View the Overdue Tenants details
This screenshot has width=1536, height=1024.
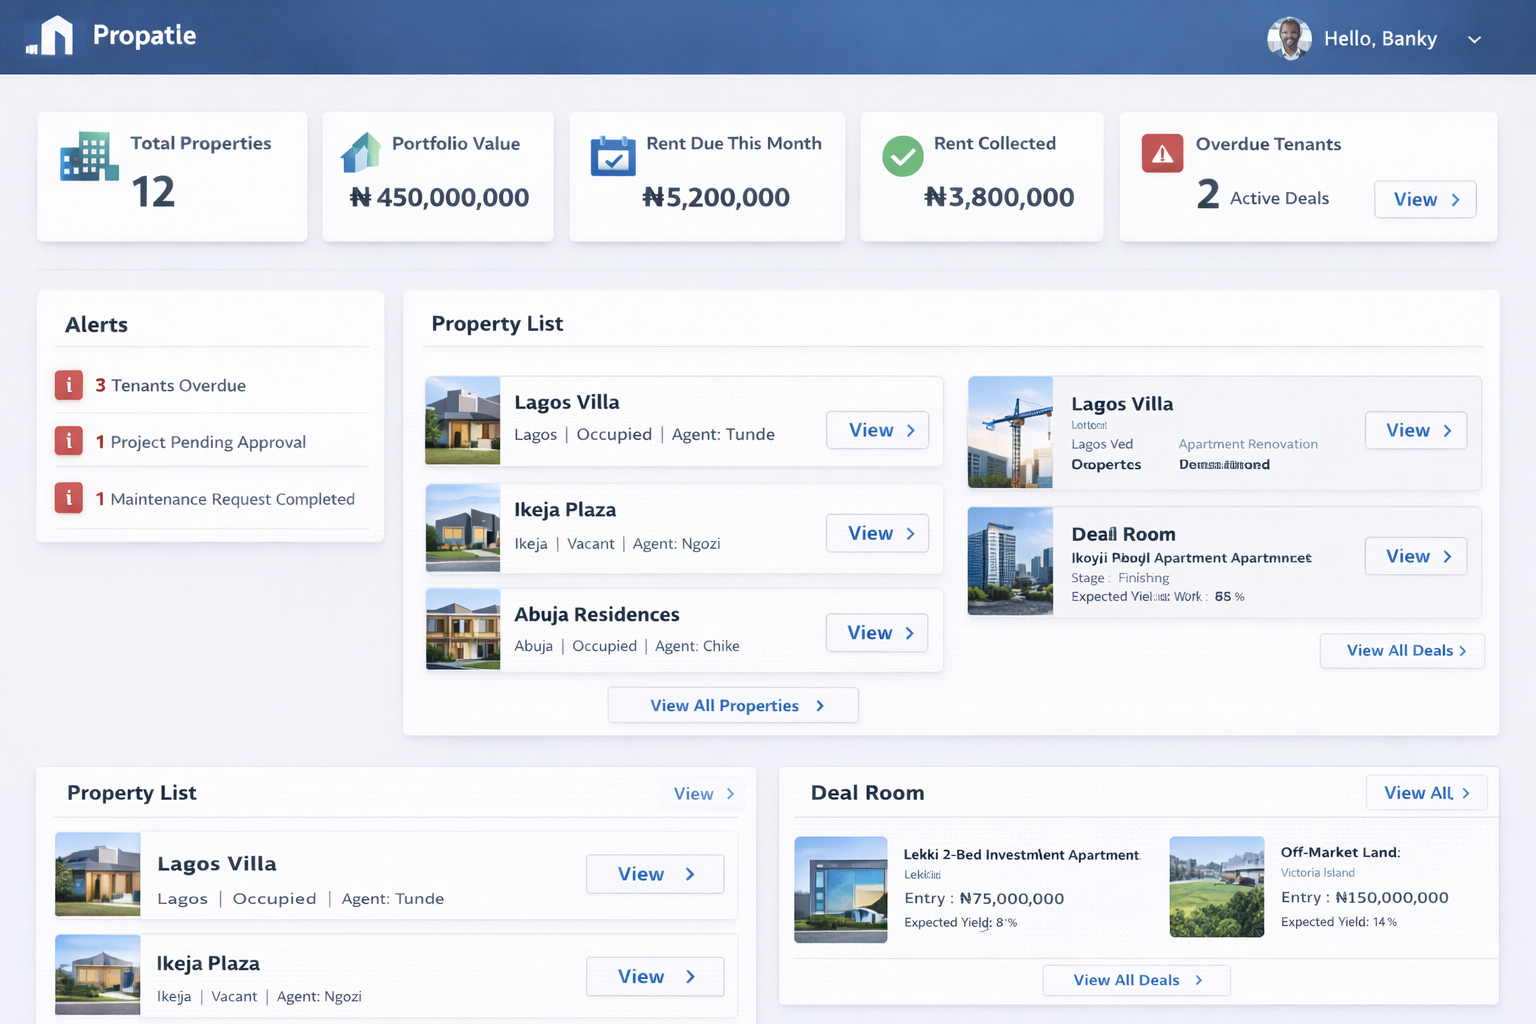tap(1425, 199)
